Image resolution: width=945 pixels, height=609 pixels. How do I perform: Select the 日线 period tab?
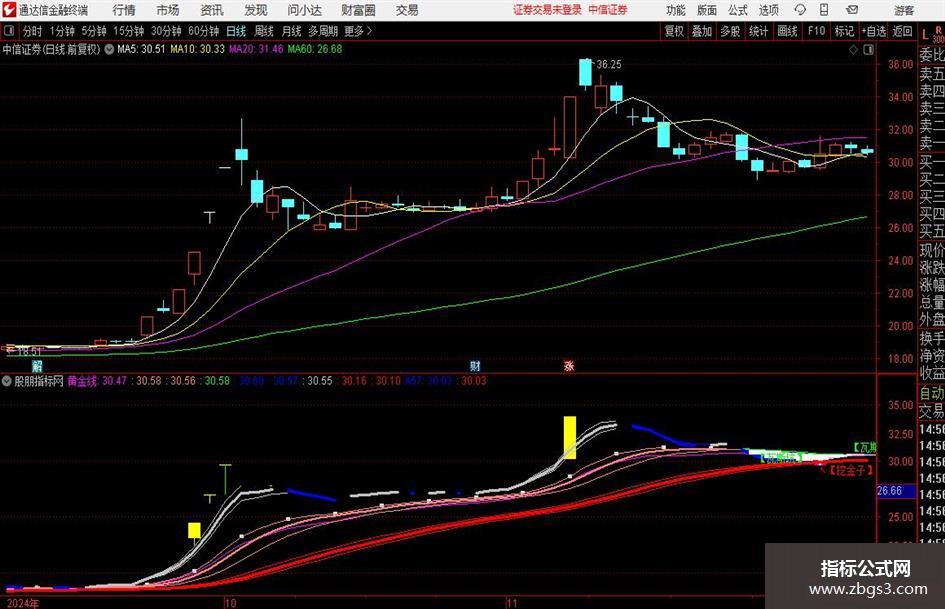point(236,31)
